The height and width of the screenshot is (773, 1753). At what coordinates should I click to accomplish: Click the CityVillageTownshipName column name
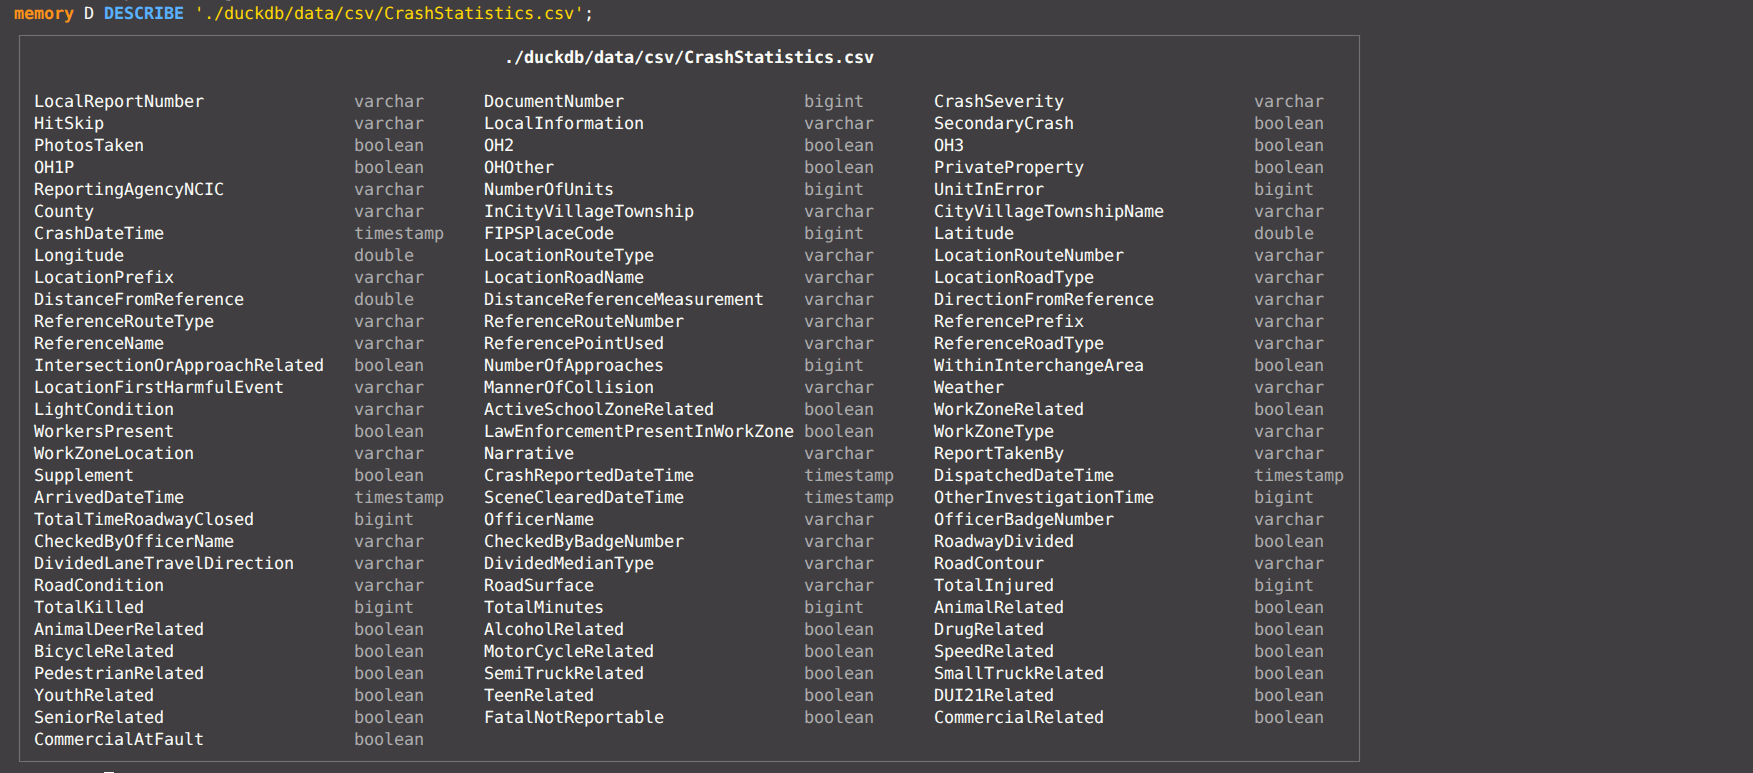1049,212
